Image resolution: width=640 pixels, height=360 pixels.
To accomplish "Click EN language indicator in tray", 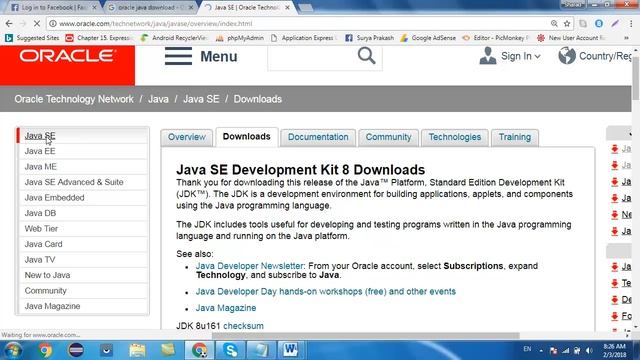I will tap(527, 349).
